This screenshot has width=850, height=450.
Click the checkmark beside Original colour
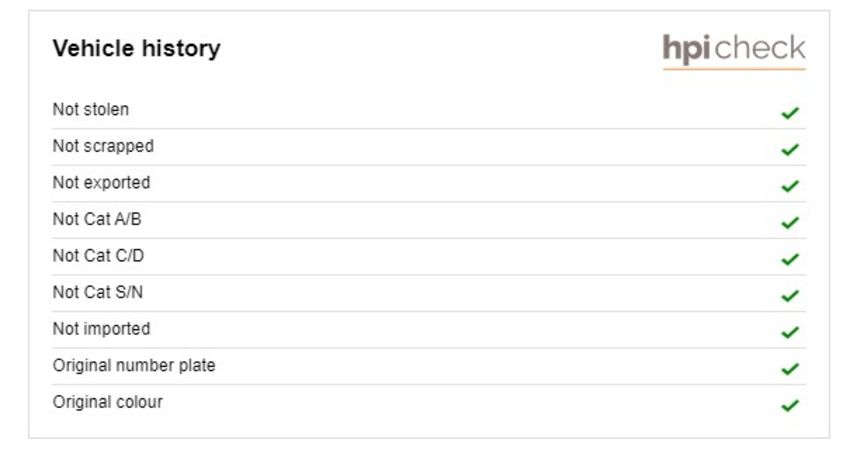(x=790, y=405)
